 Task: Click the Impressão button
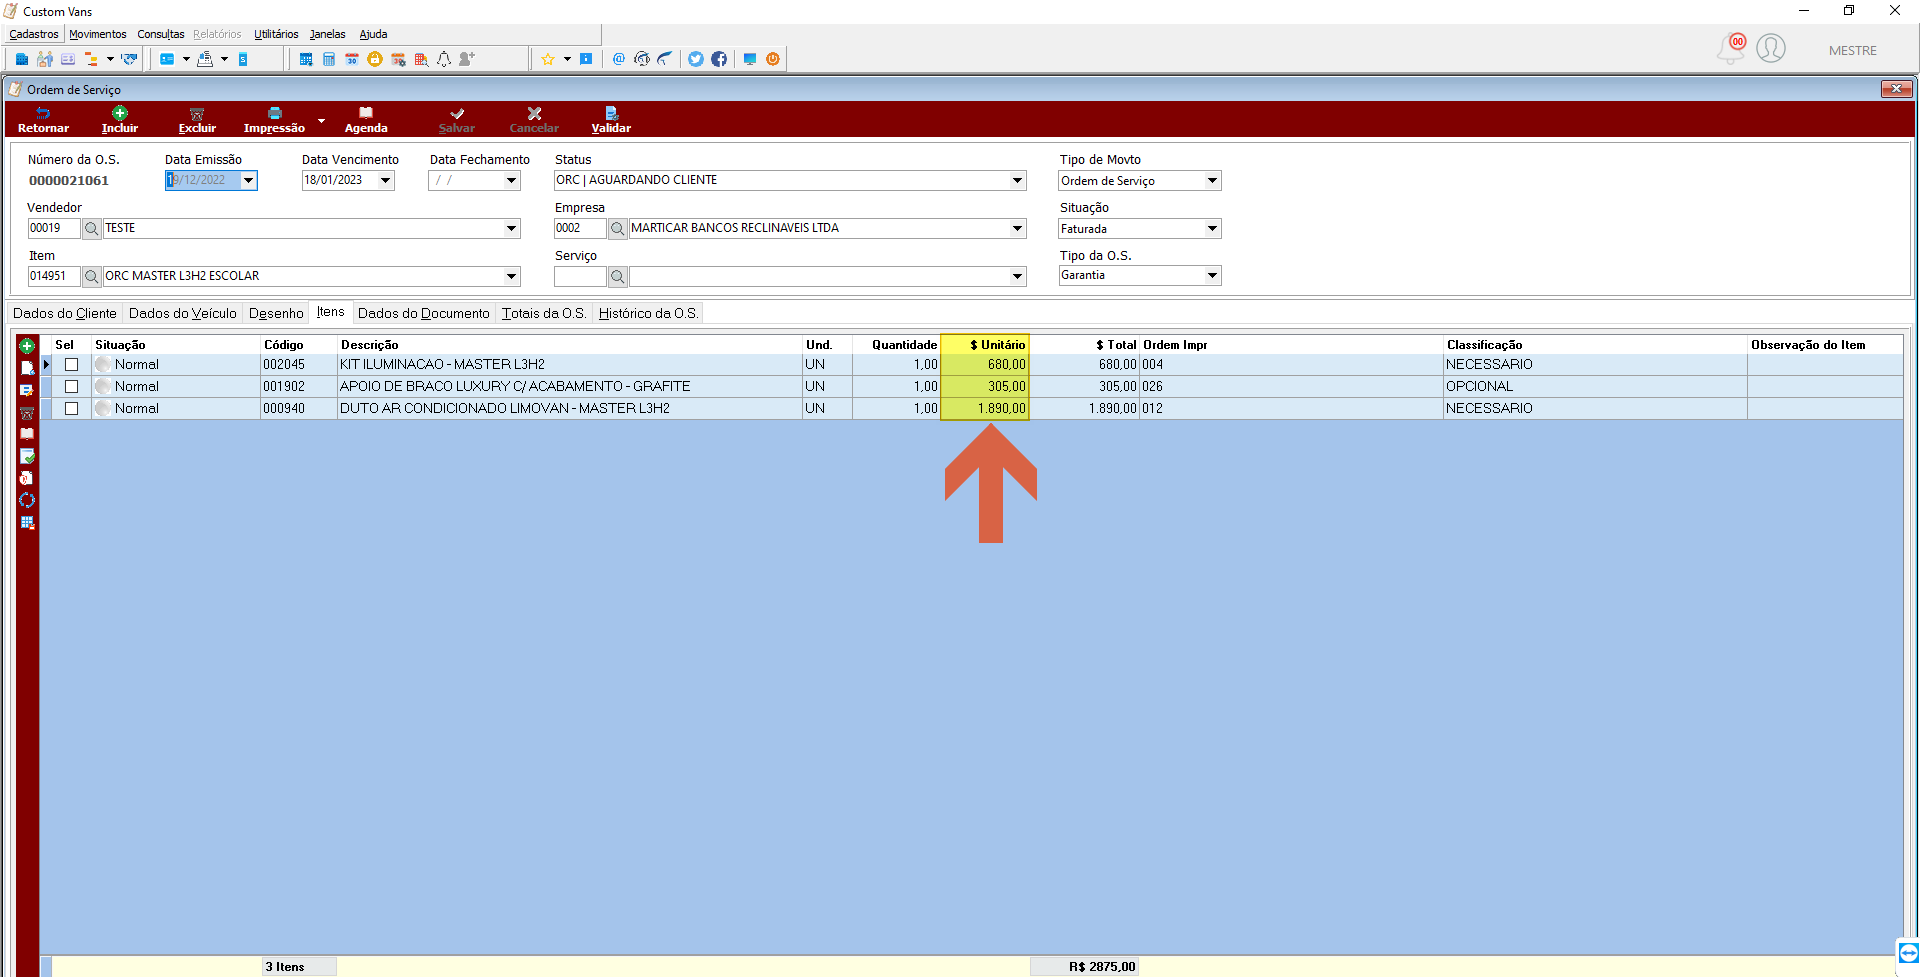(274, 120)
